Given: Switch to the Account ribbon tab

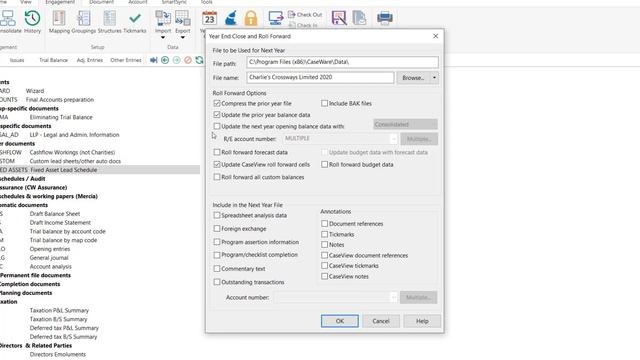Looking at the screenshot, I should (x=138, y=2).
